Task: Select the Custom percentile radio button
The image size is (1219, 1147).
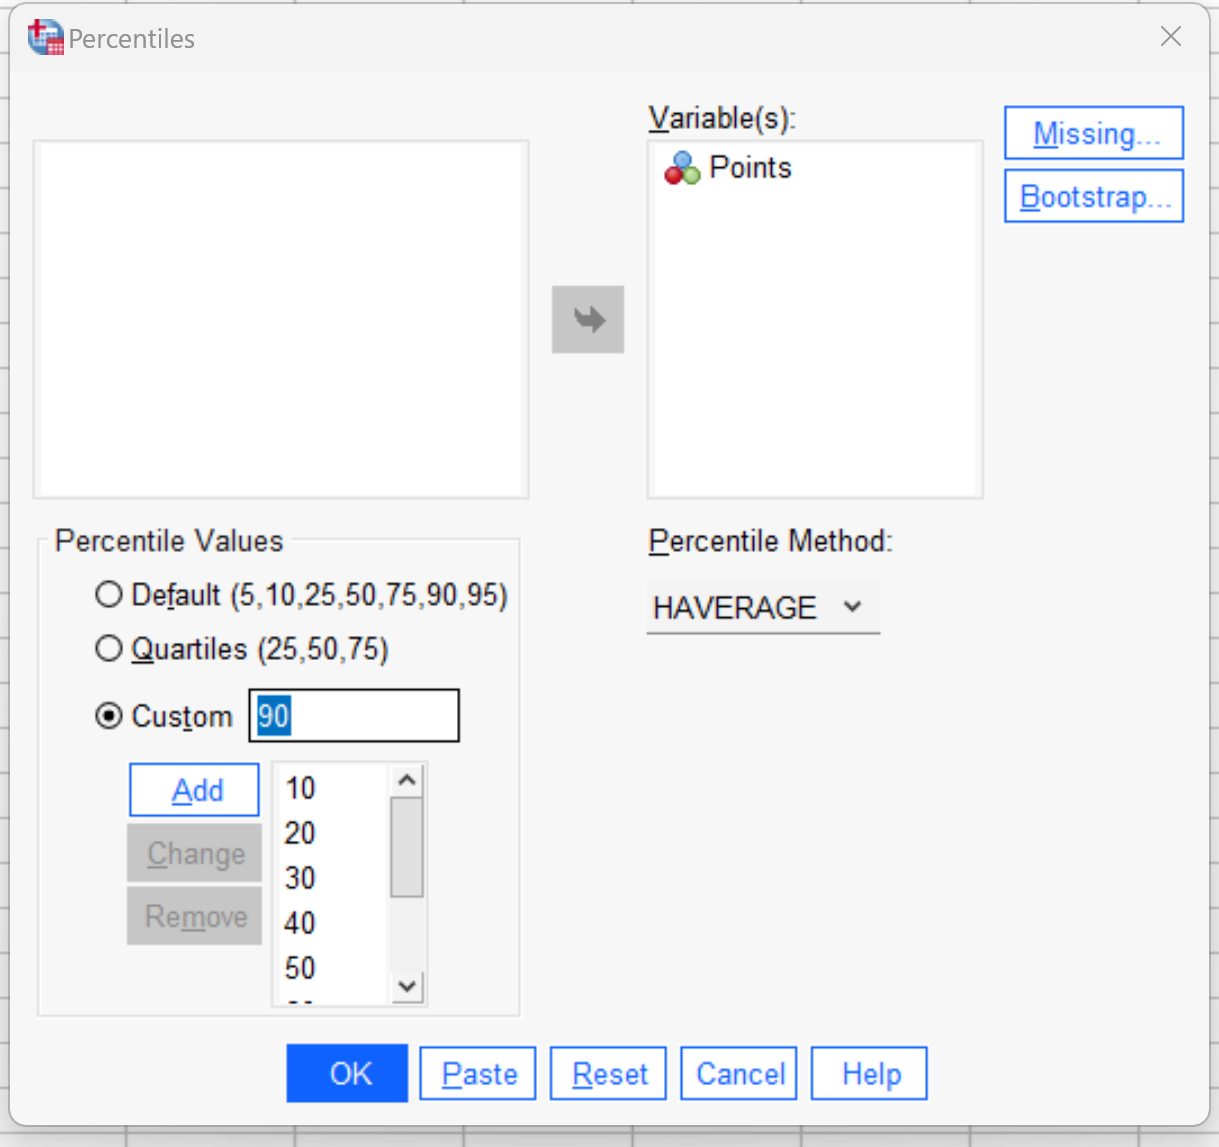Action: point(108,716)
